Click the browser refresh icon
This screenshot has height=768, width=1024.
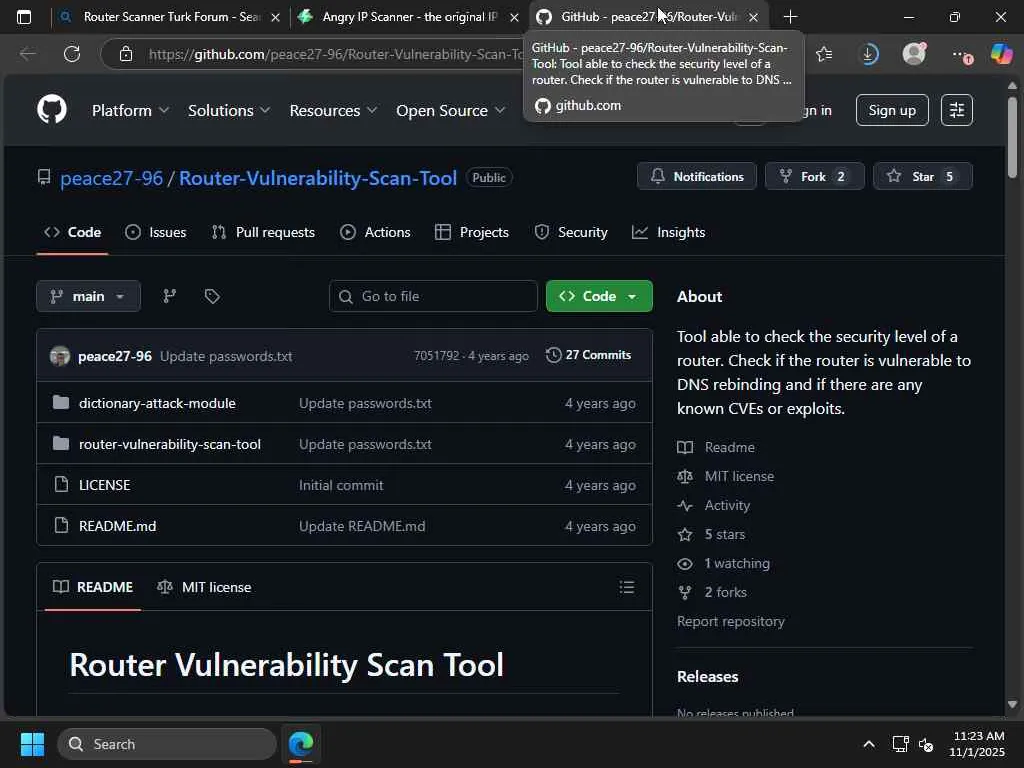[x=72, y=54]
